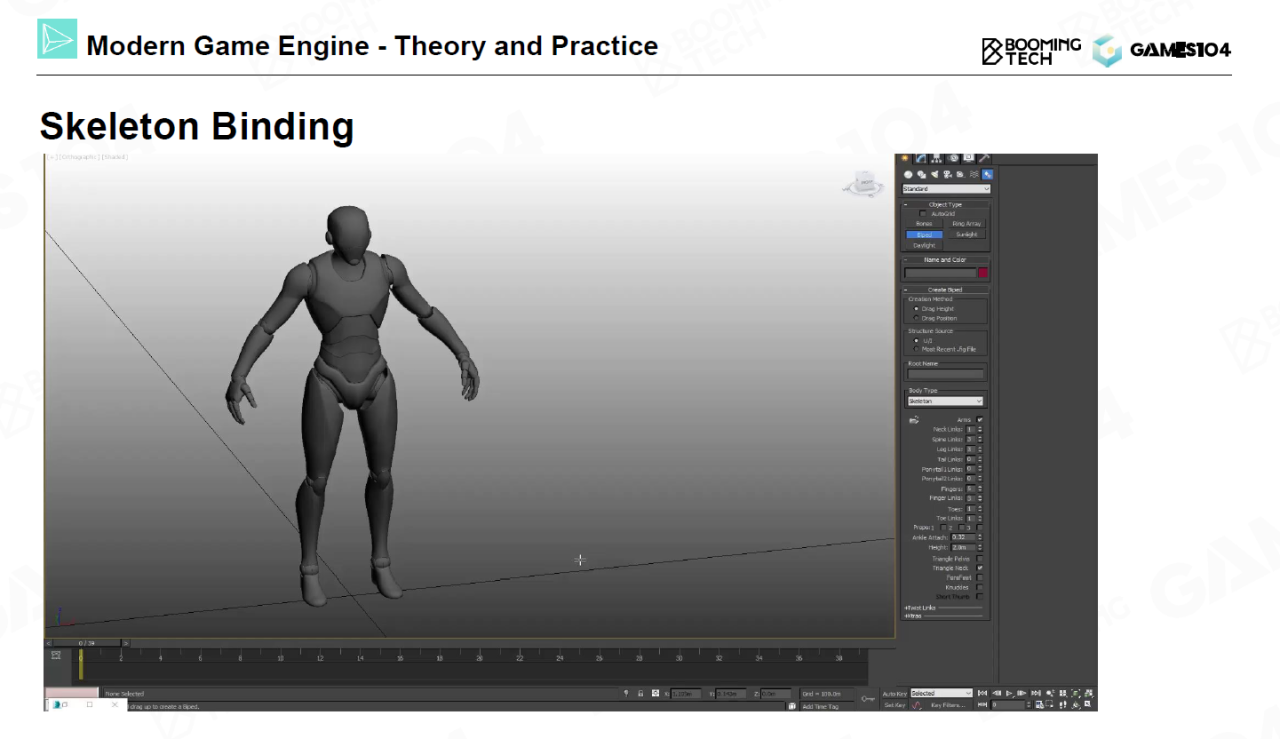Select the Geometry category sphere icon
Screen dimensions: 1280x739
[908, 174]
